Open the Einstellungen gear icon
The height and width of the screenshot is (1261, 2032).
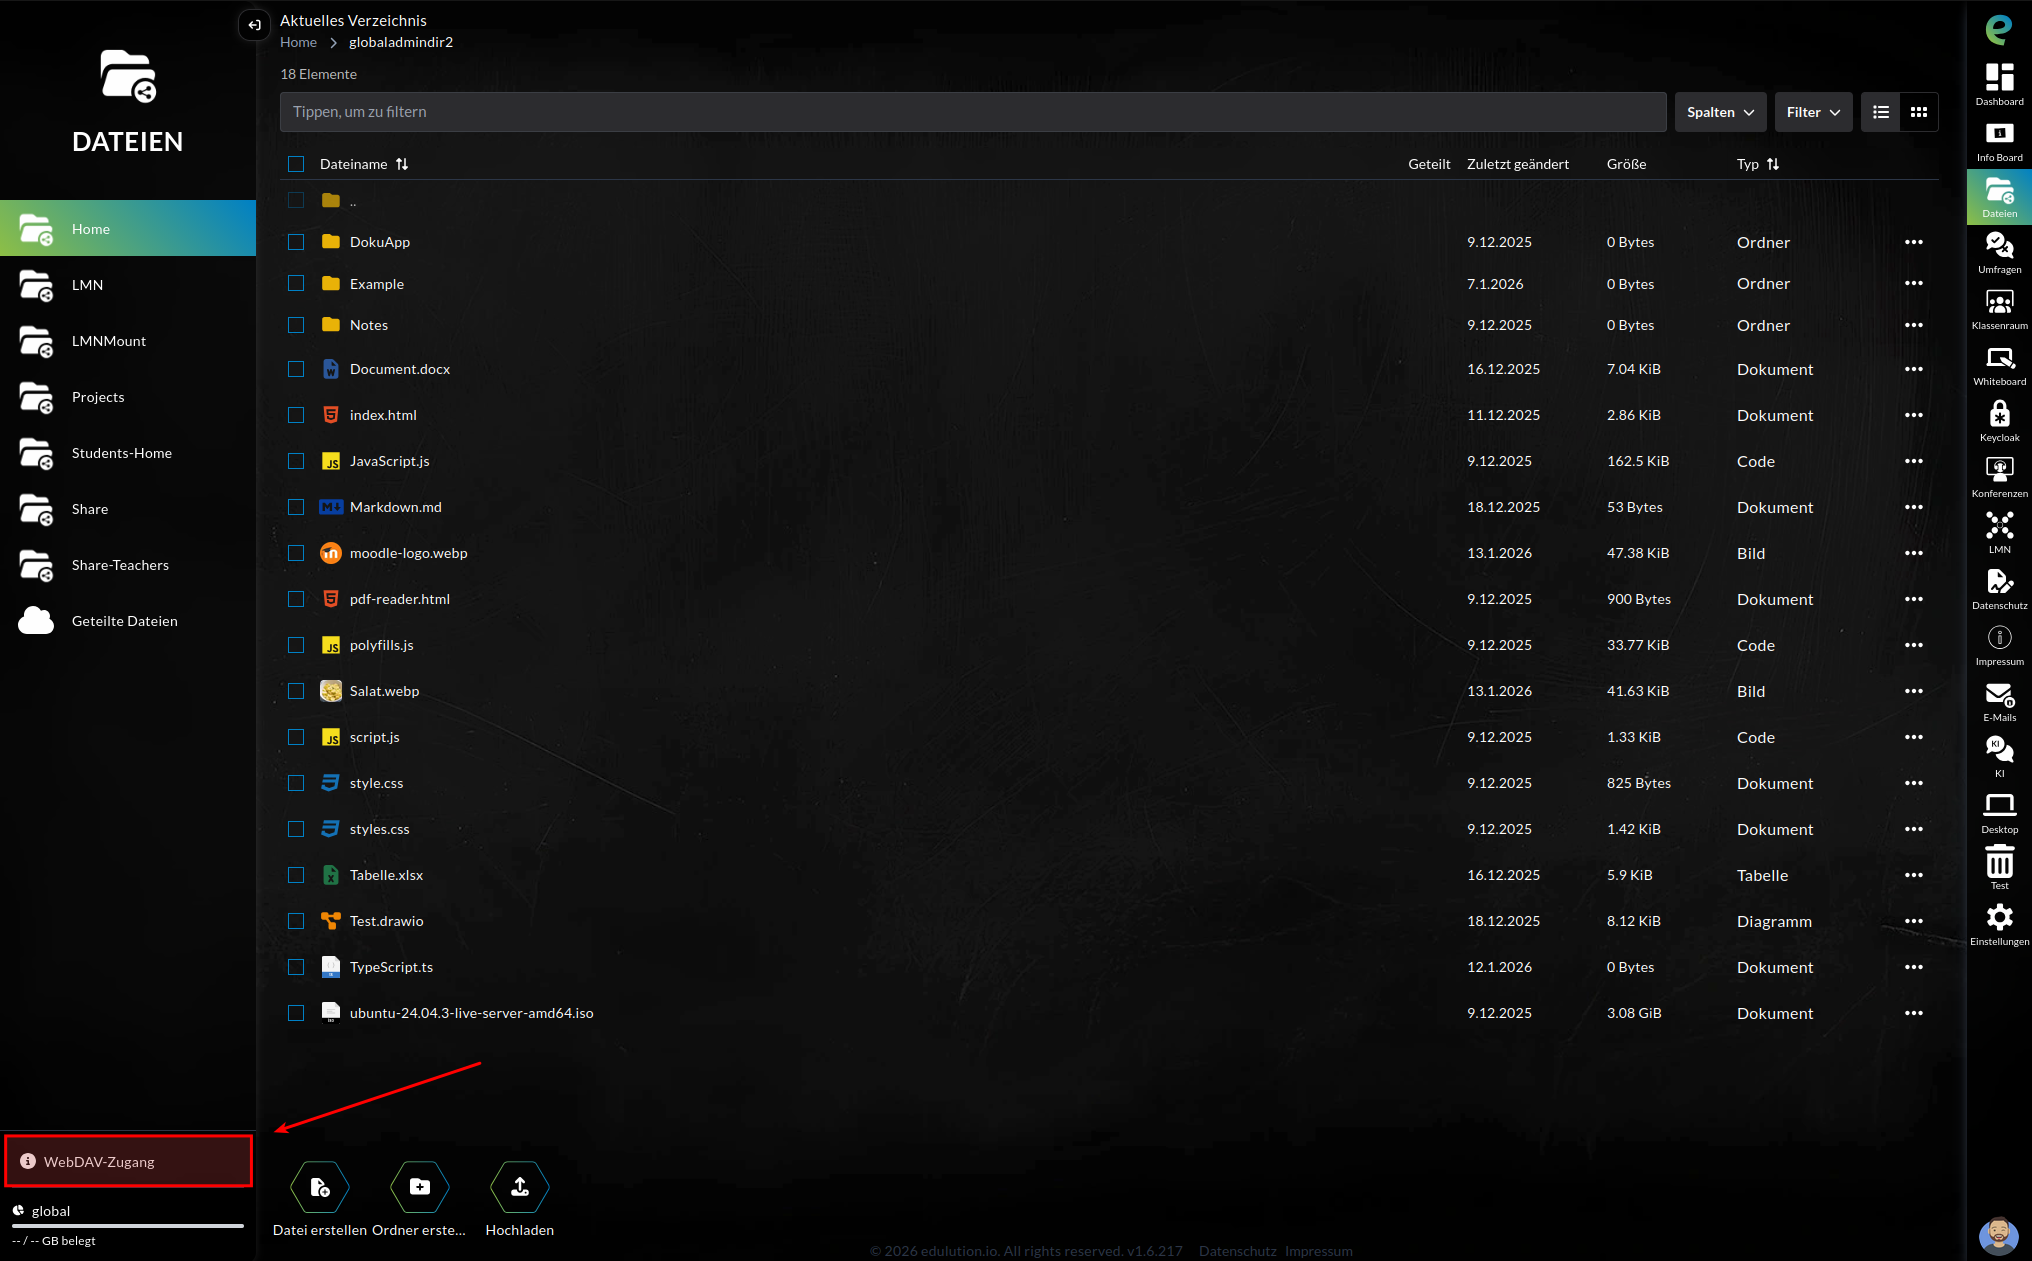(x=1999, y=918)
